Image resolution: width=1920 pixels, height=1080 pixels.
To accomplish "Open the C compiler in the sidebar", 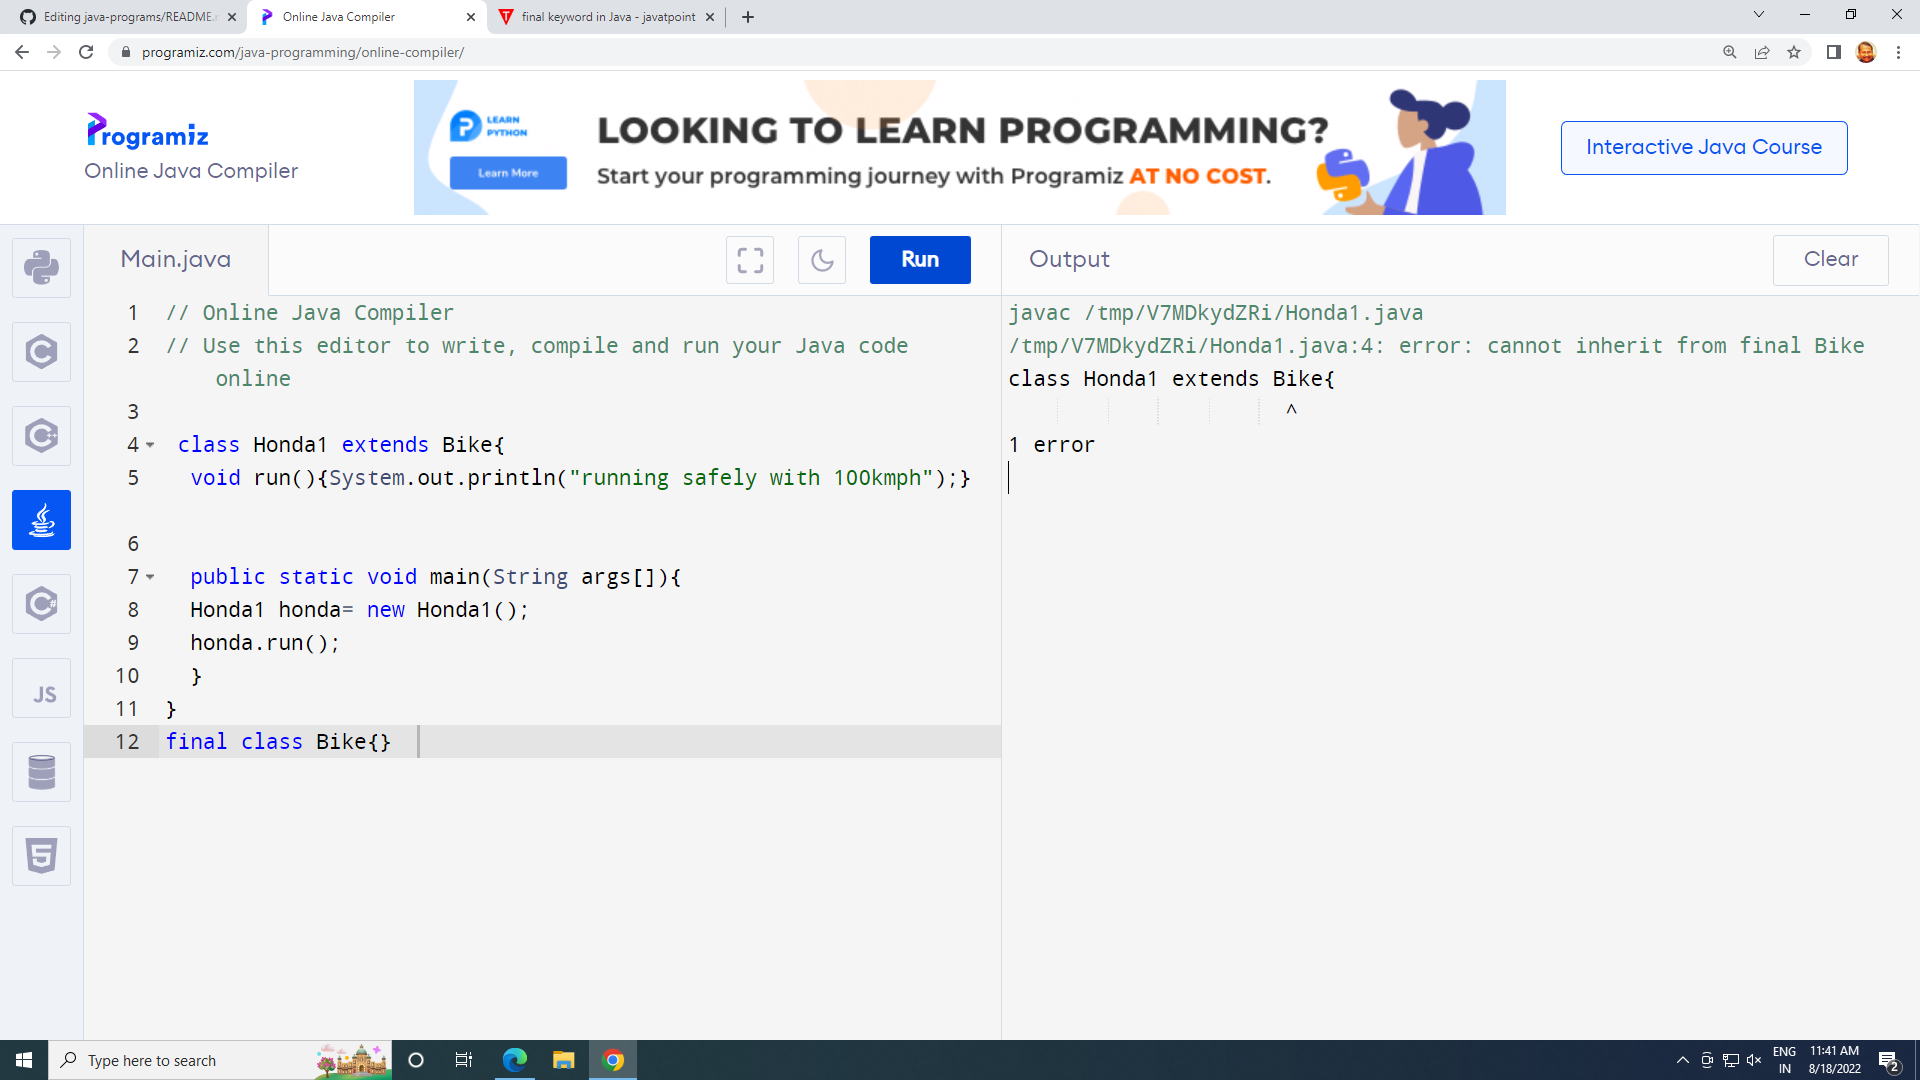I will pos(41,351).
